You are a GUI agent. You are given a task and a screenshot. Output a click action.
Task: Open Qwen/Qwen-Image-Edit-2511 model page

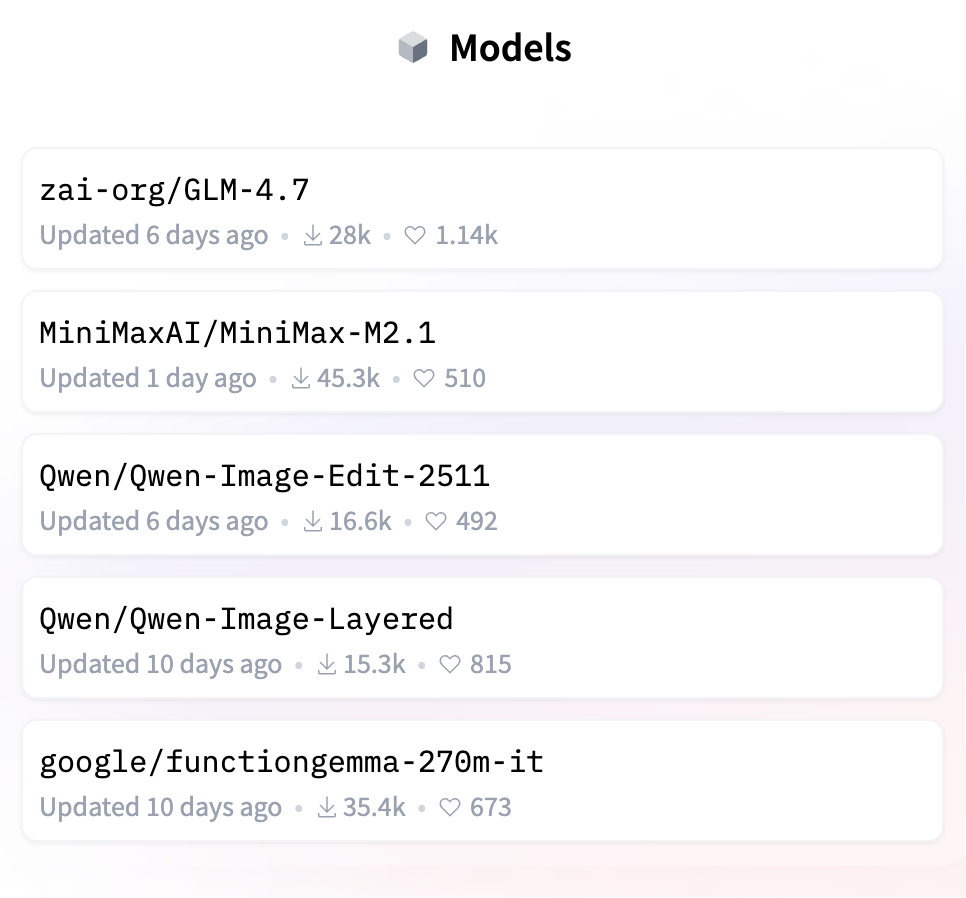click(x=264, y=475)
